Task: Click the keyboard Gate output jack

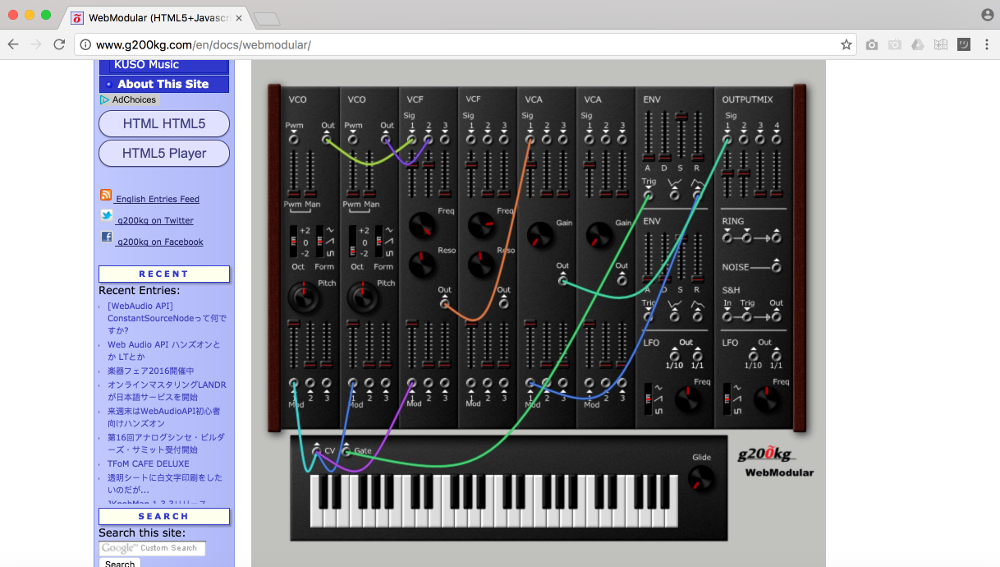Action: pyautogui.click(x=346, y=450)
